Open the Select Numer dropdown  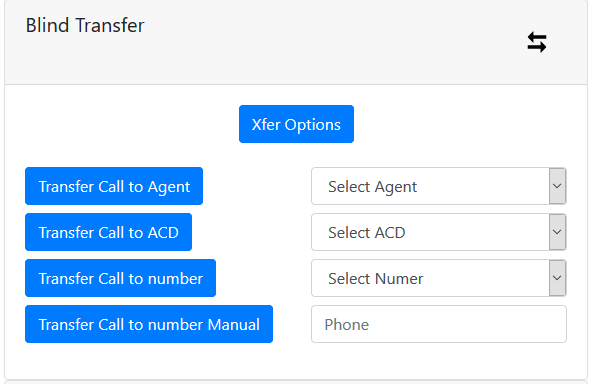coord(439,278)
